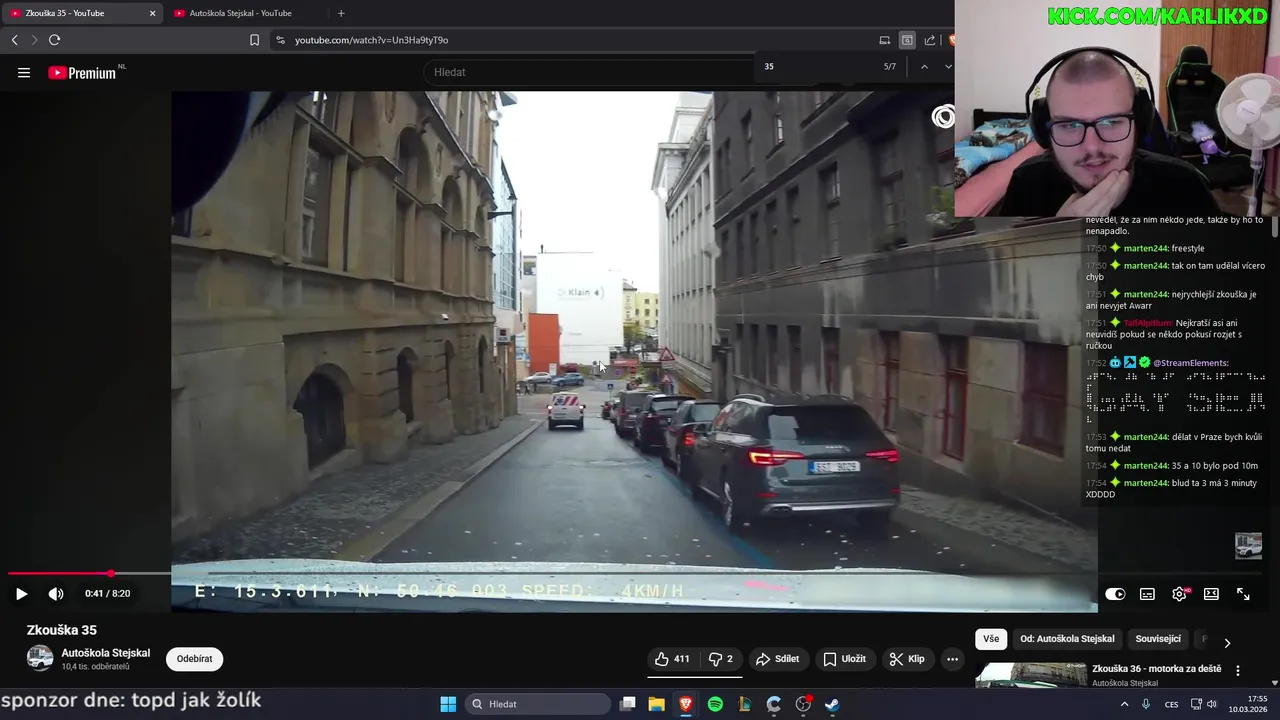Close the Zkouška 35 browser tab

click(152, 13)
